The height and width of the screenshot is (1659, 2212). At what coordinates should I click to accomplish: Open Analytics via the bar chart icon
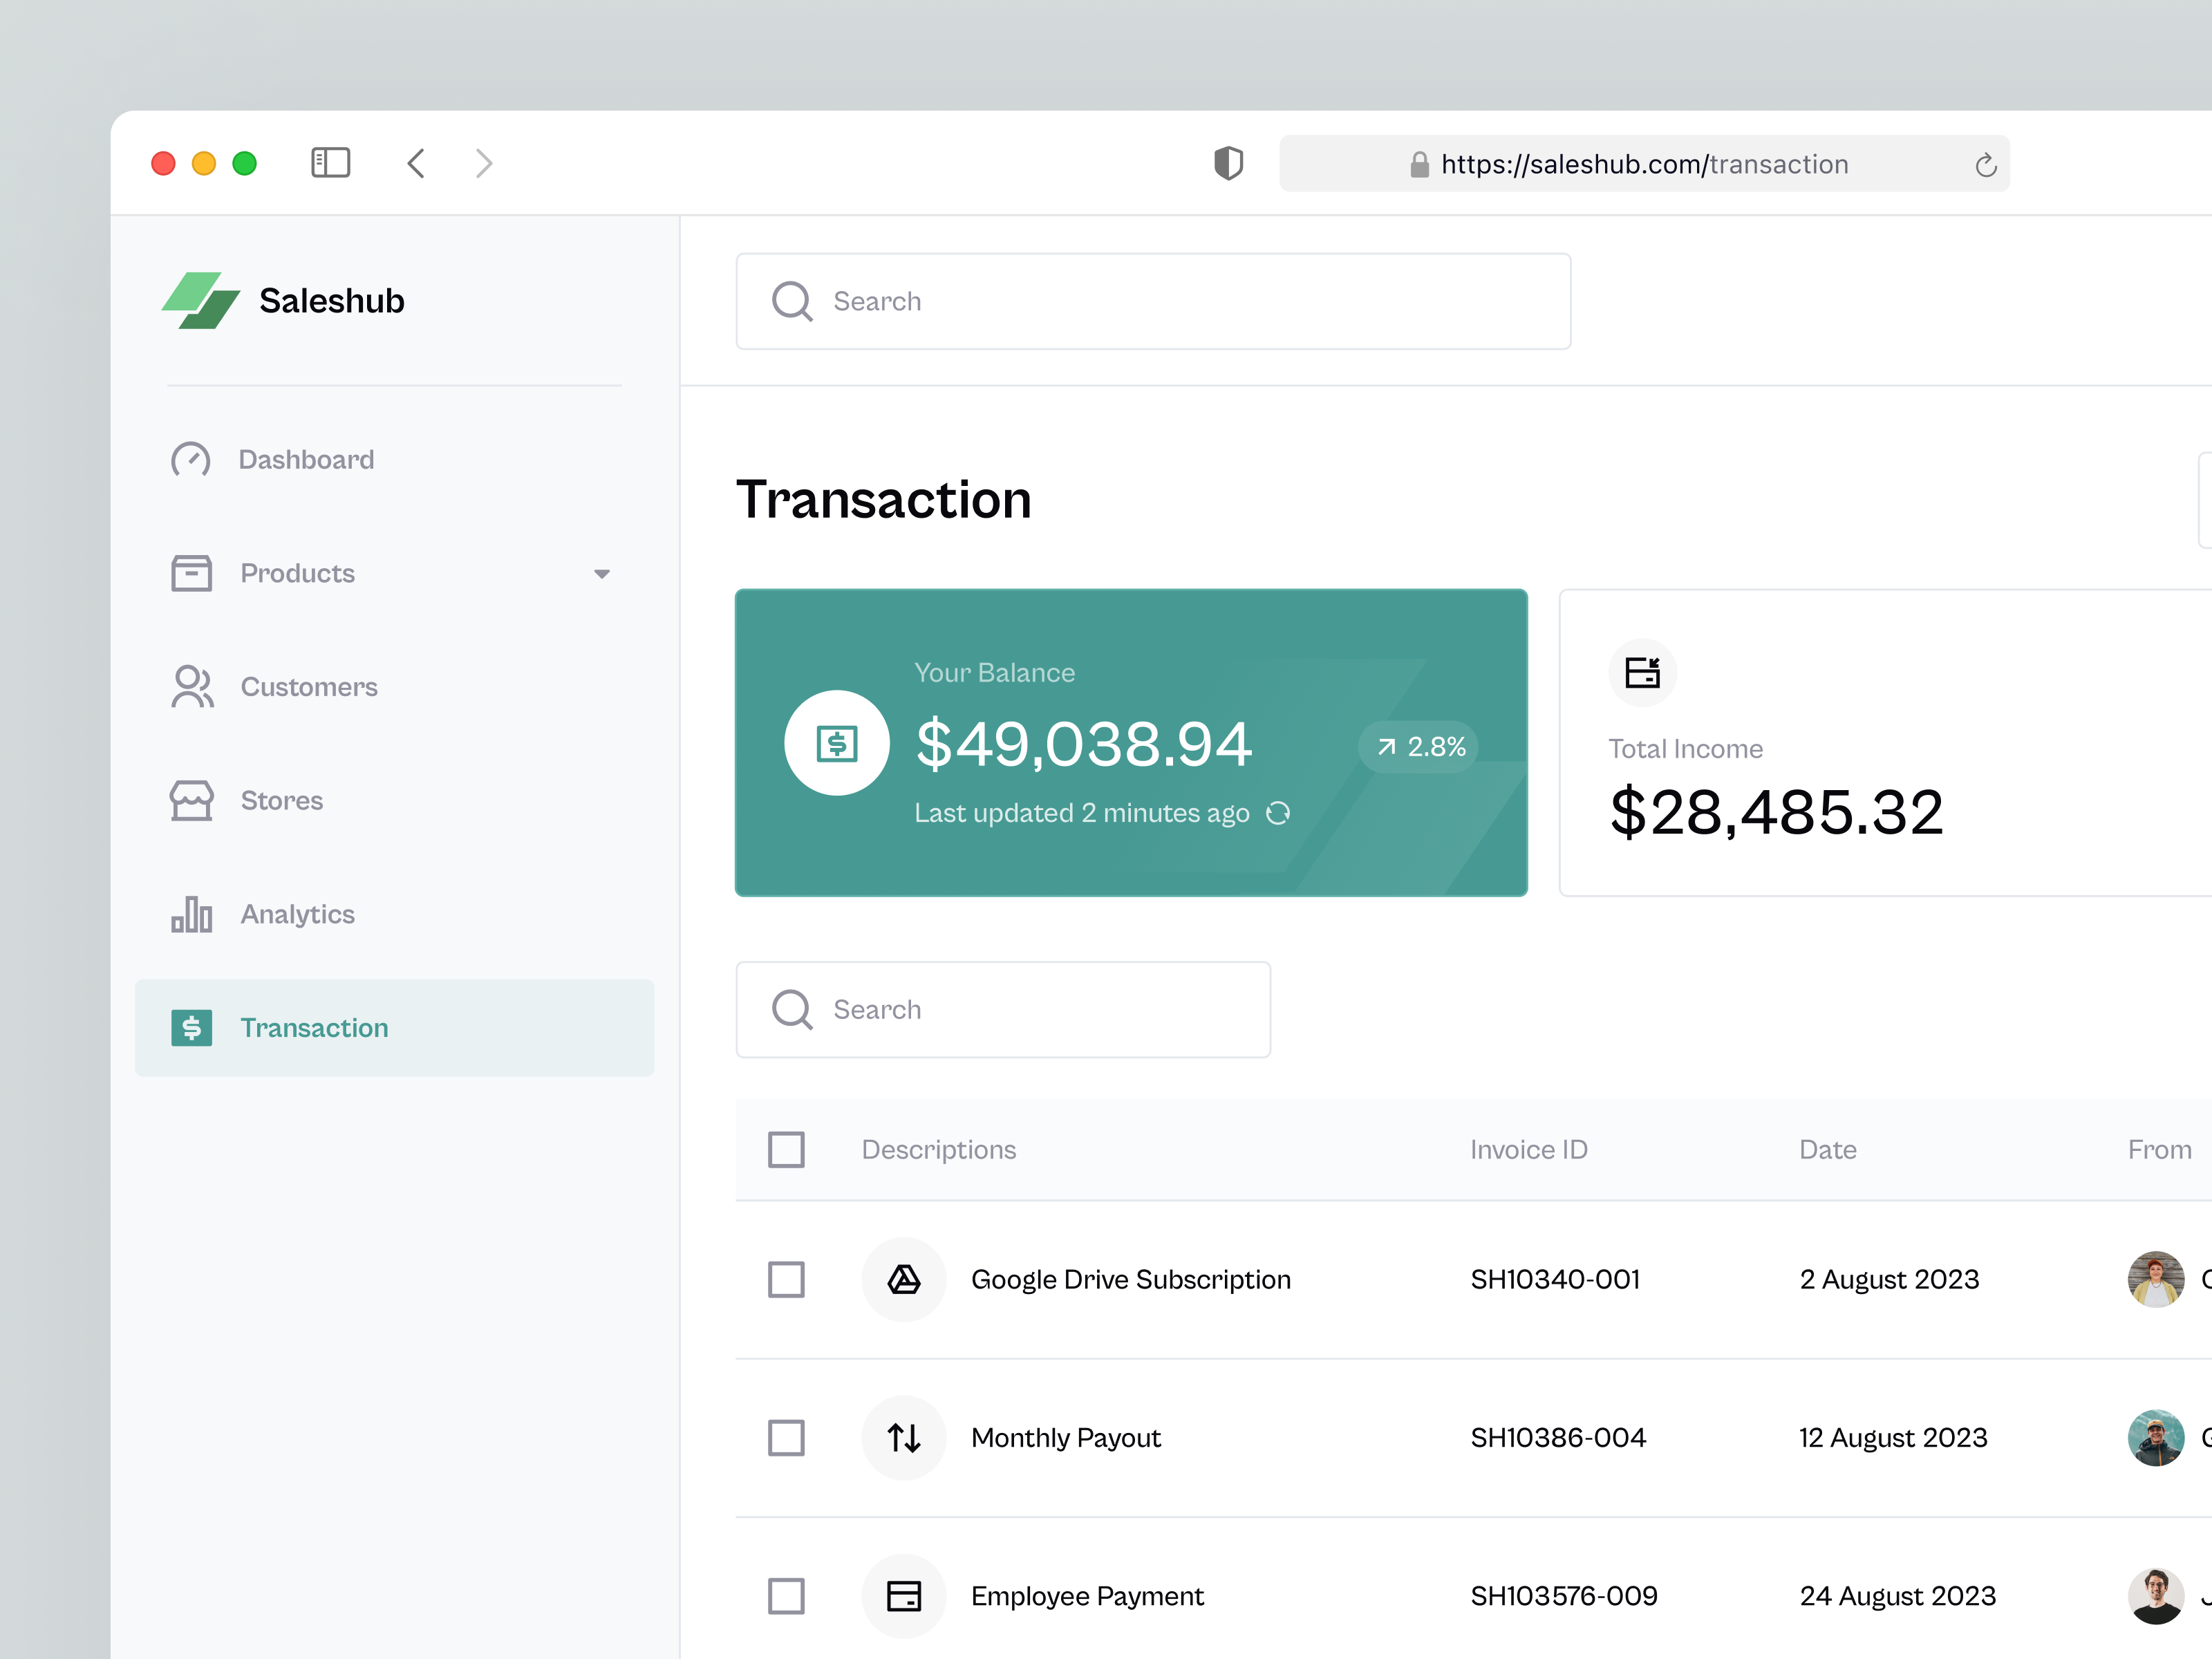click(191, 914)
